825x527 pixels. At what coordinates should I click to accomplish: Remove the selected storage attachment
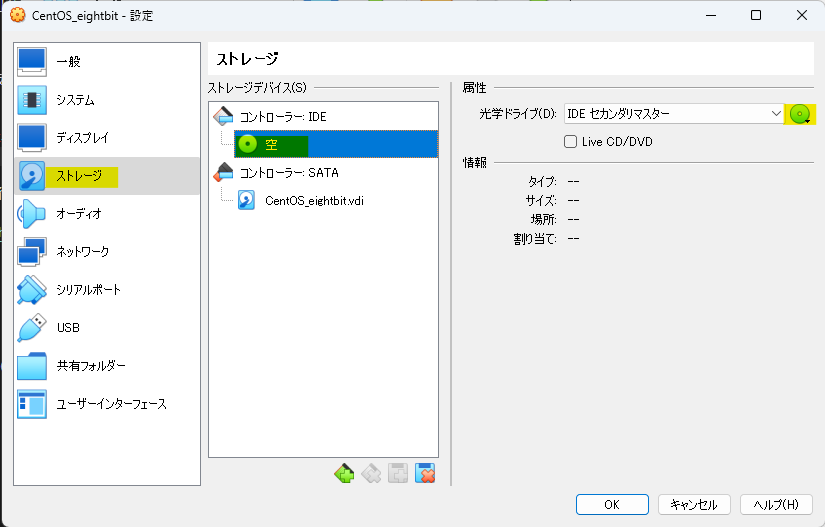click(425, 473)
